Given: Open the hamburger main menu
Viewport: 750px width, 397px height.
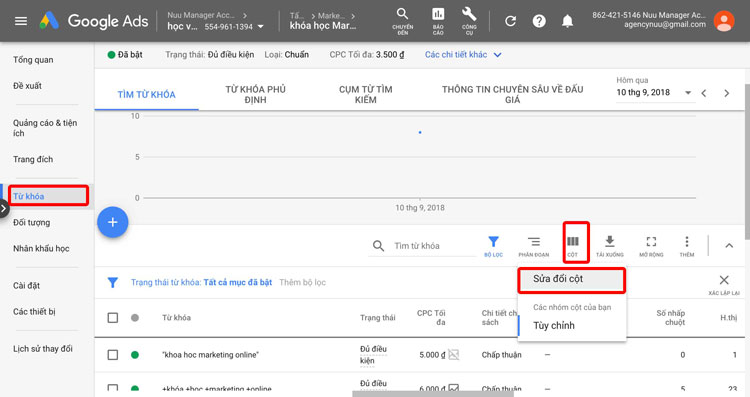Looking at the screenshot, I should tap(21, 21).
